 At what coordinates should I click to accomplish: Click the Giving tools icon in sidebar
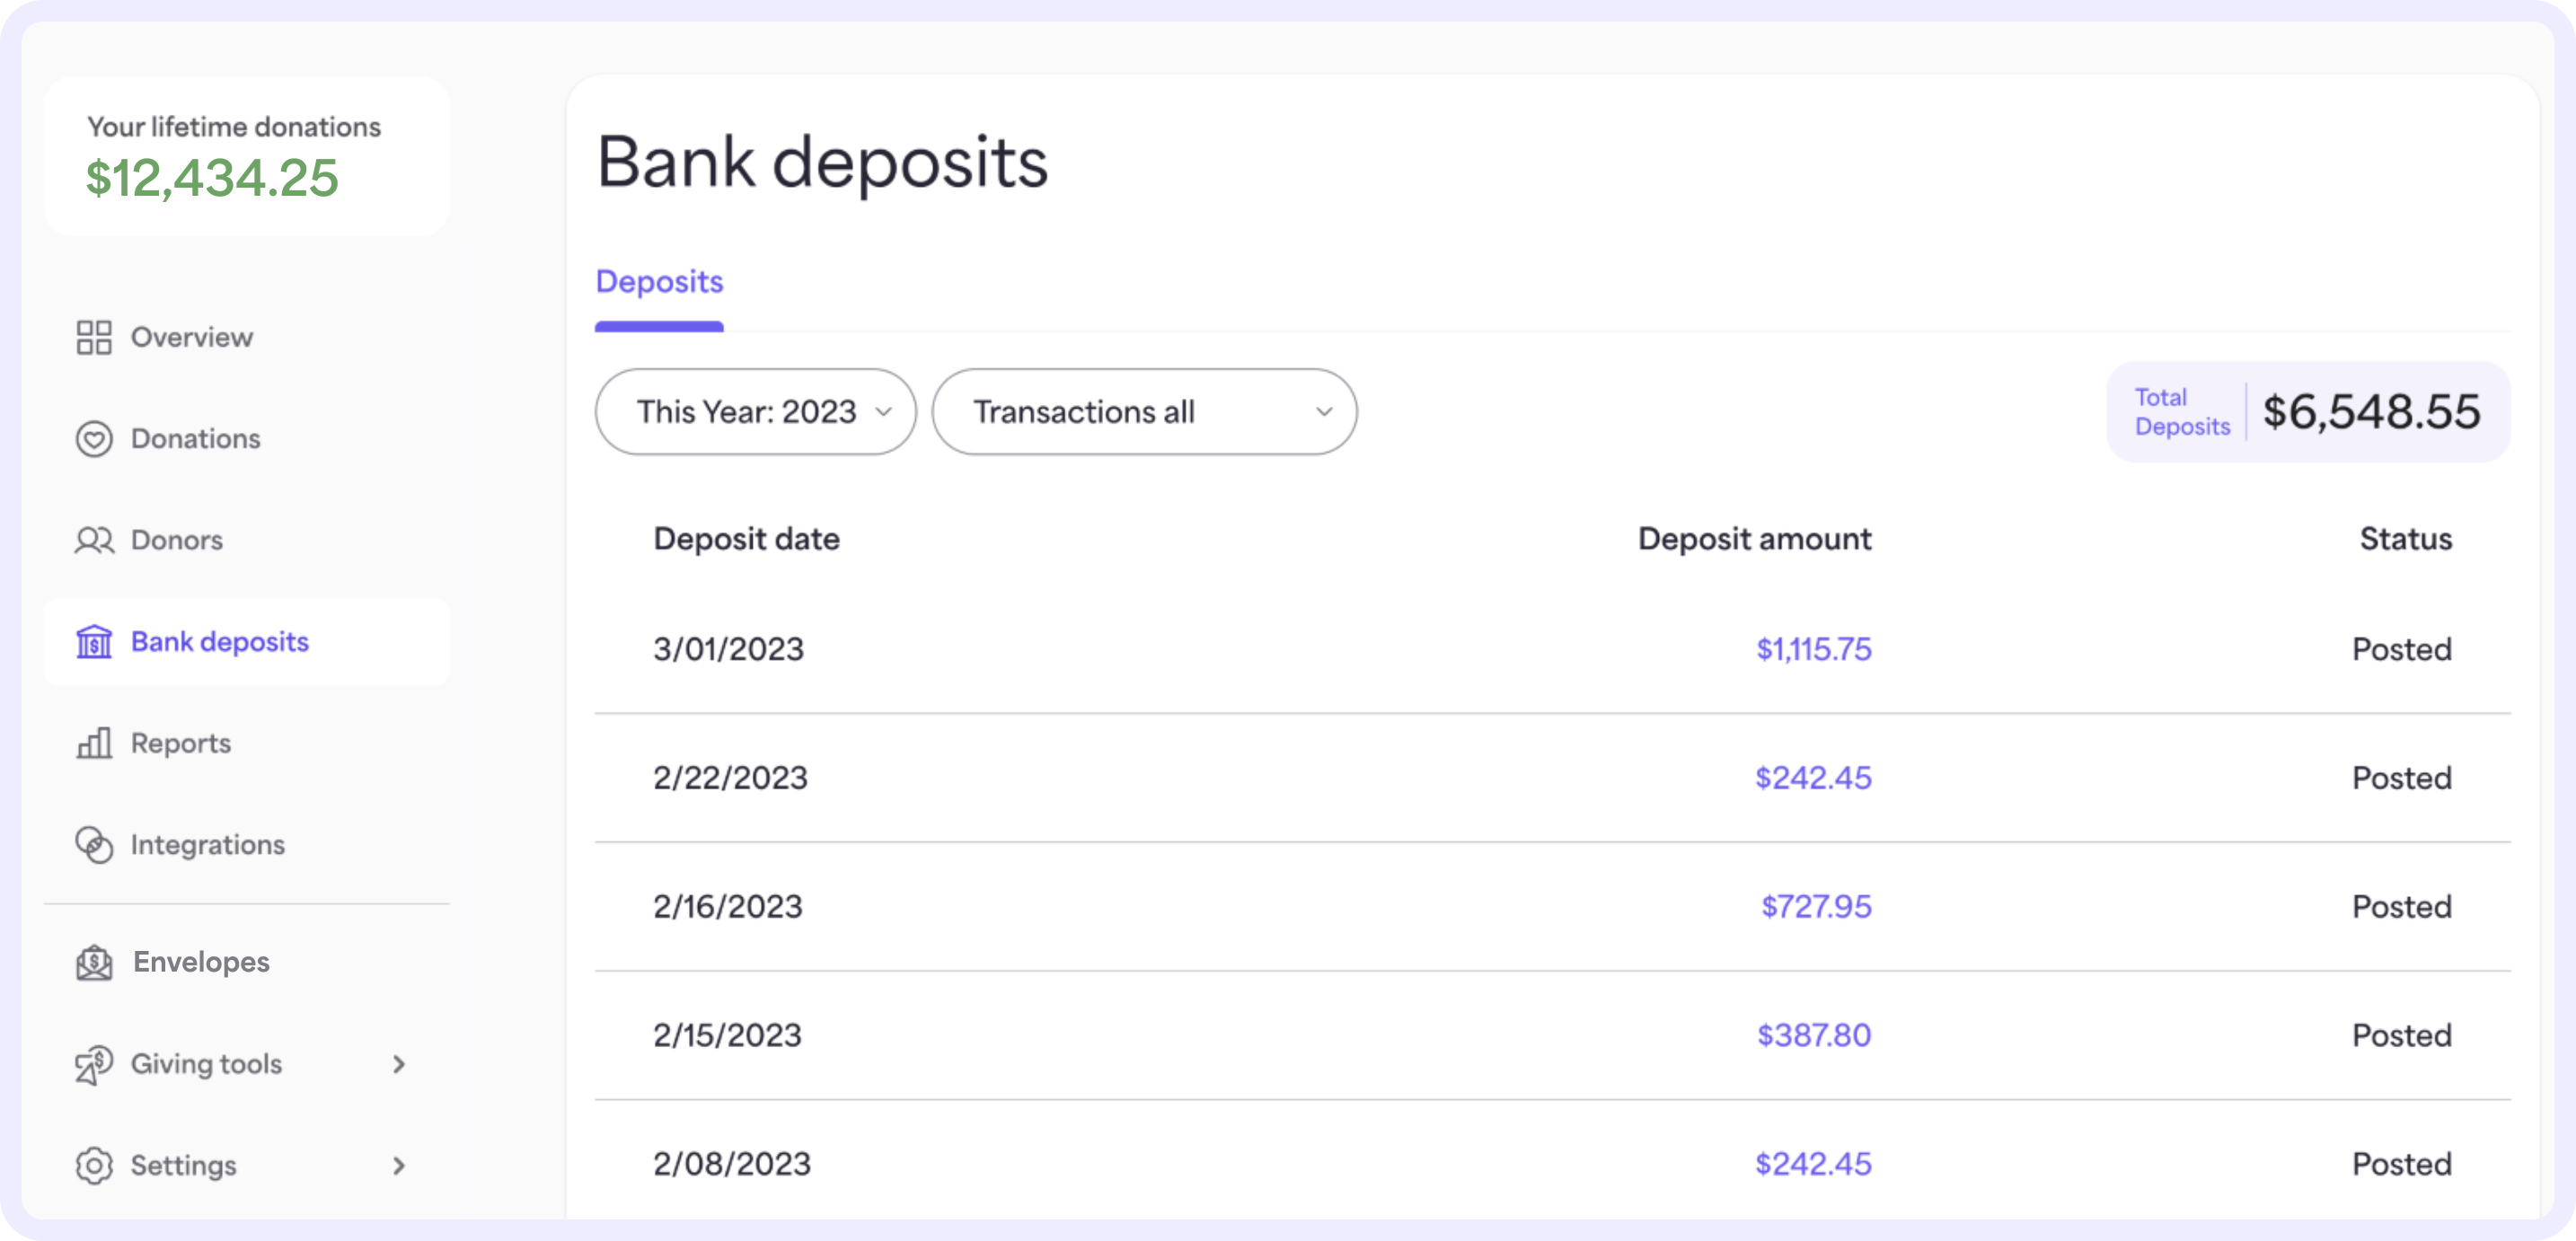(x=93, y=1064)
